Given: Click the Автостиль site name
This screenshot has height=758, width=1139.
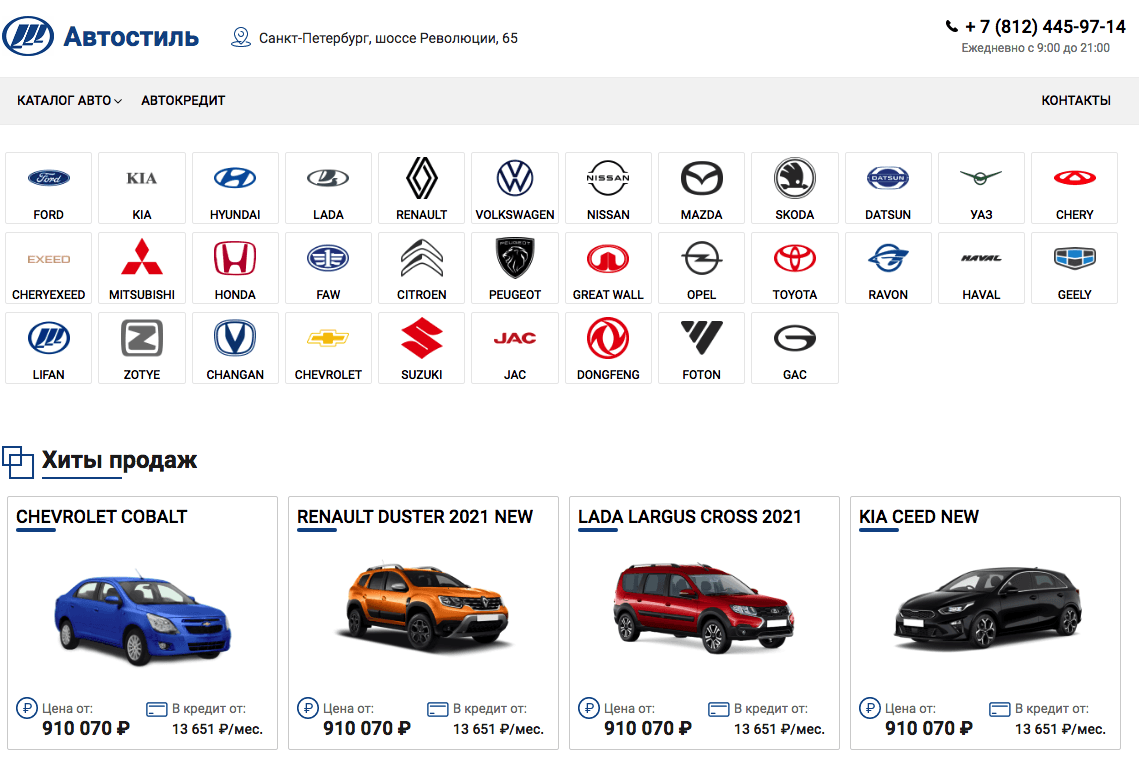Looking at the screenshot, I should 131,36.
